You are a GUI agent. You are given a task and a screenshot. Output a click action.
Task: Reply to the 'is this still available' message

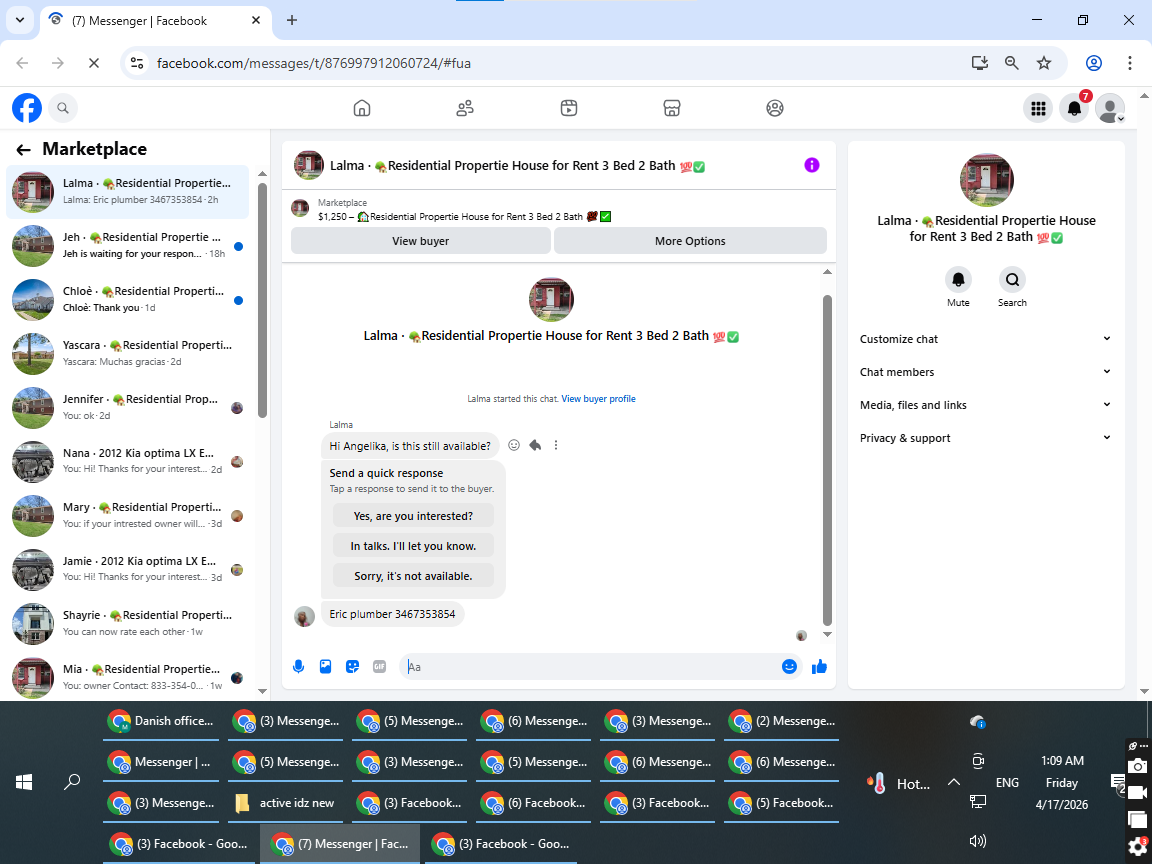535,445
